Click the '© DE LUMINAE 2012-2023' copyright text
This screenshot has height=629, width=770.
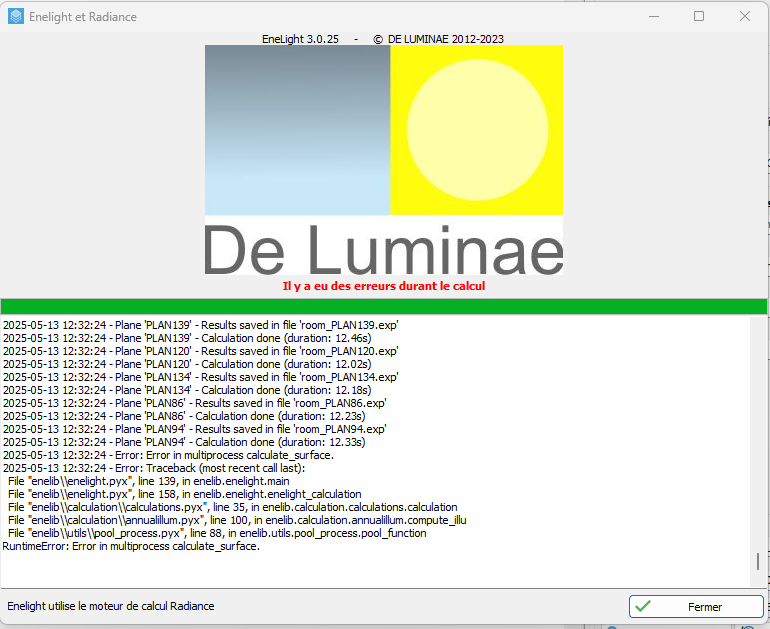point(439,39)
